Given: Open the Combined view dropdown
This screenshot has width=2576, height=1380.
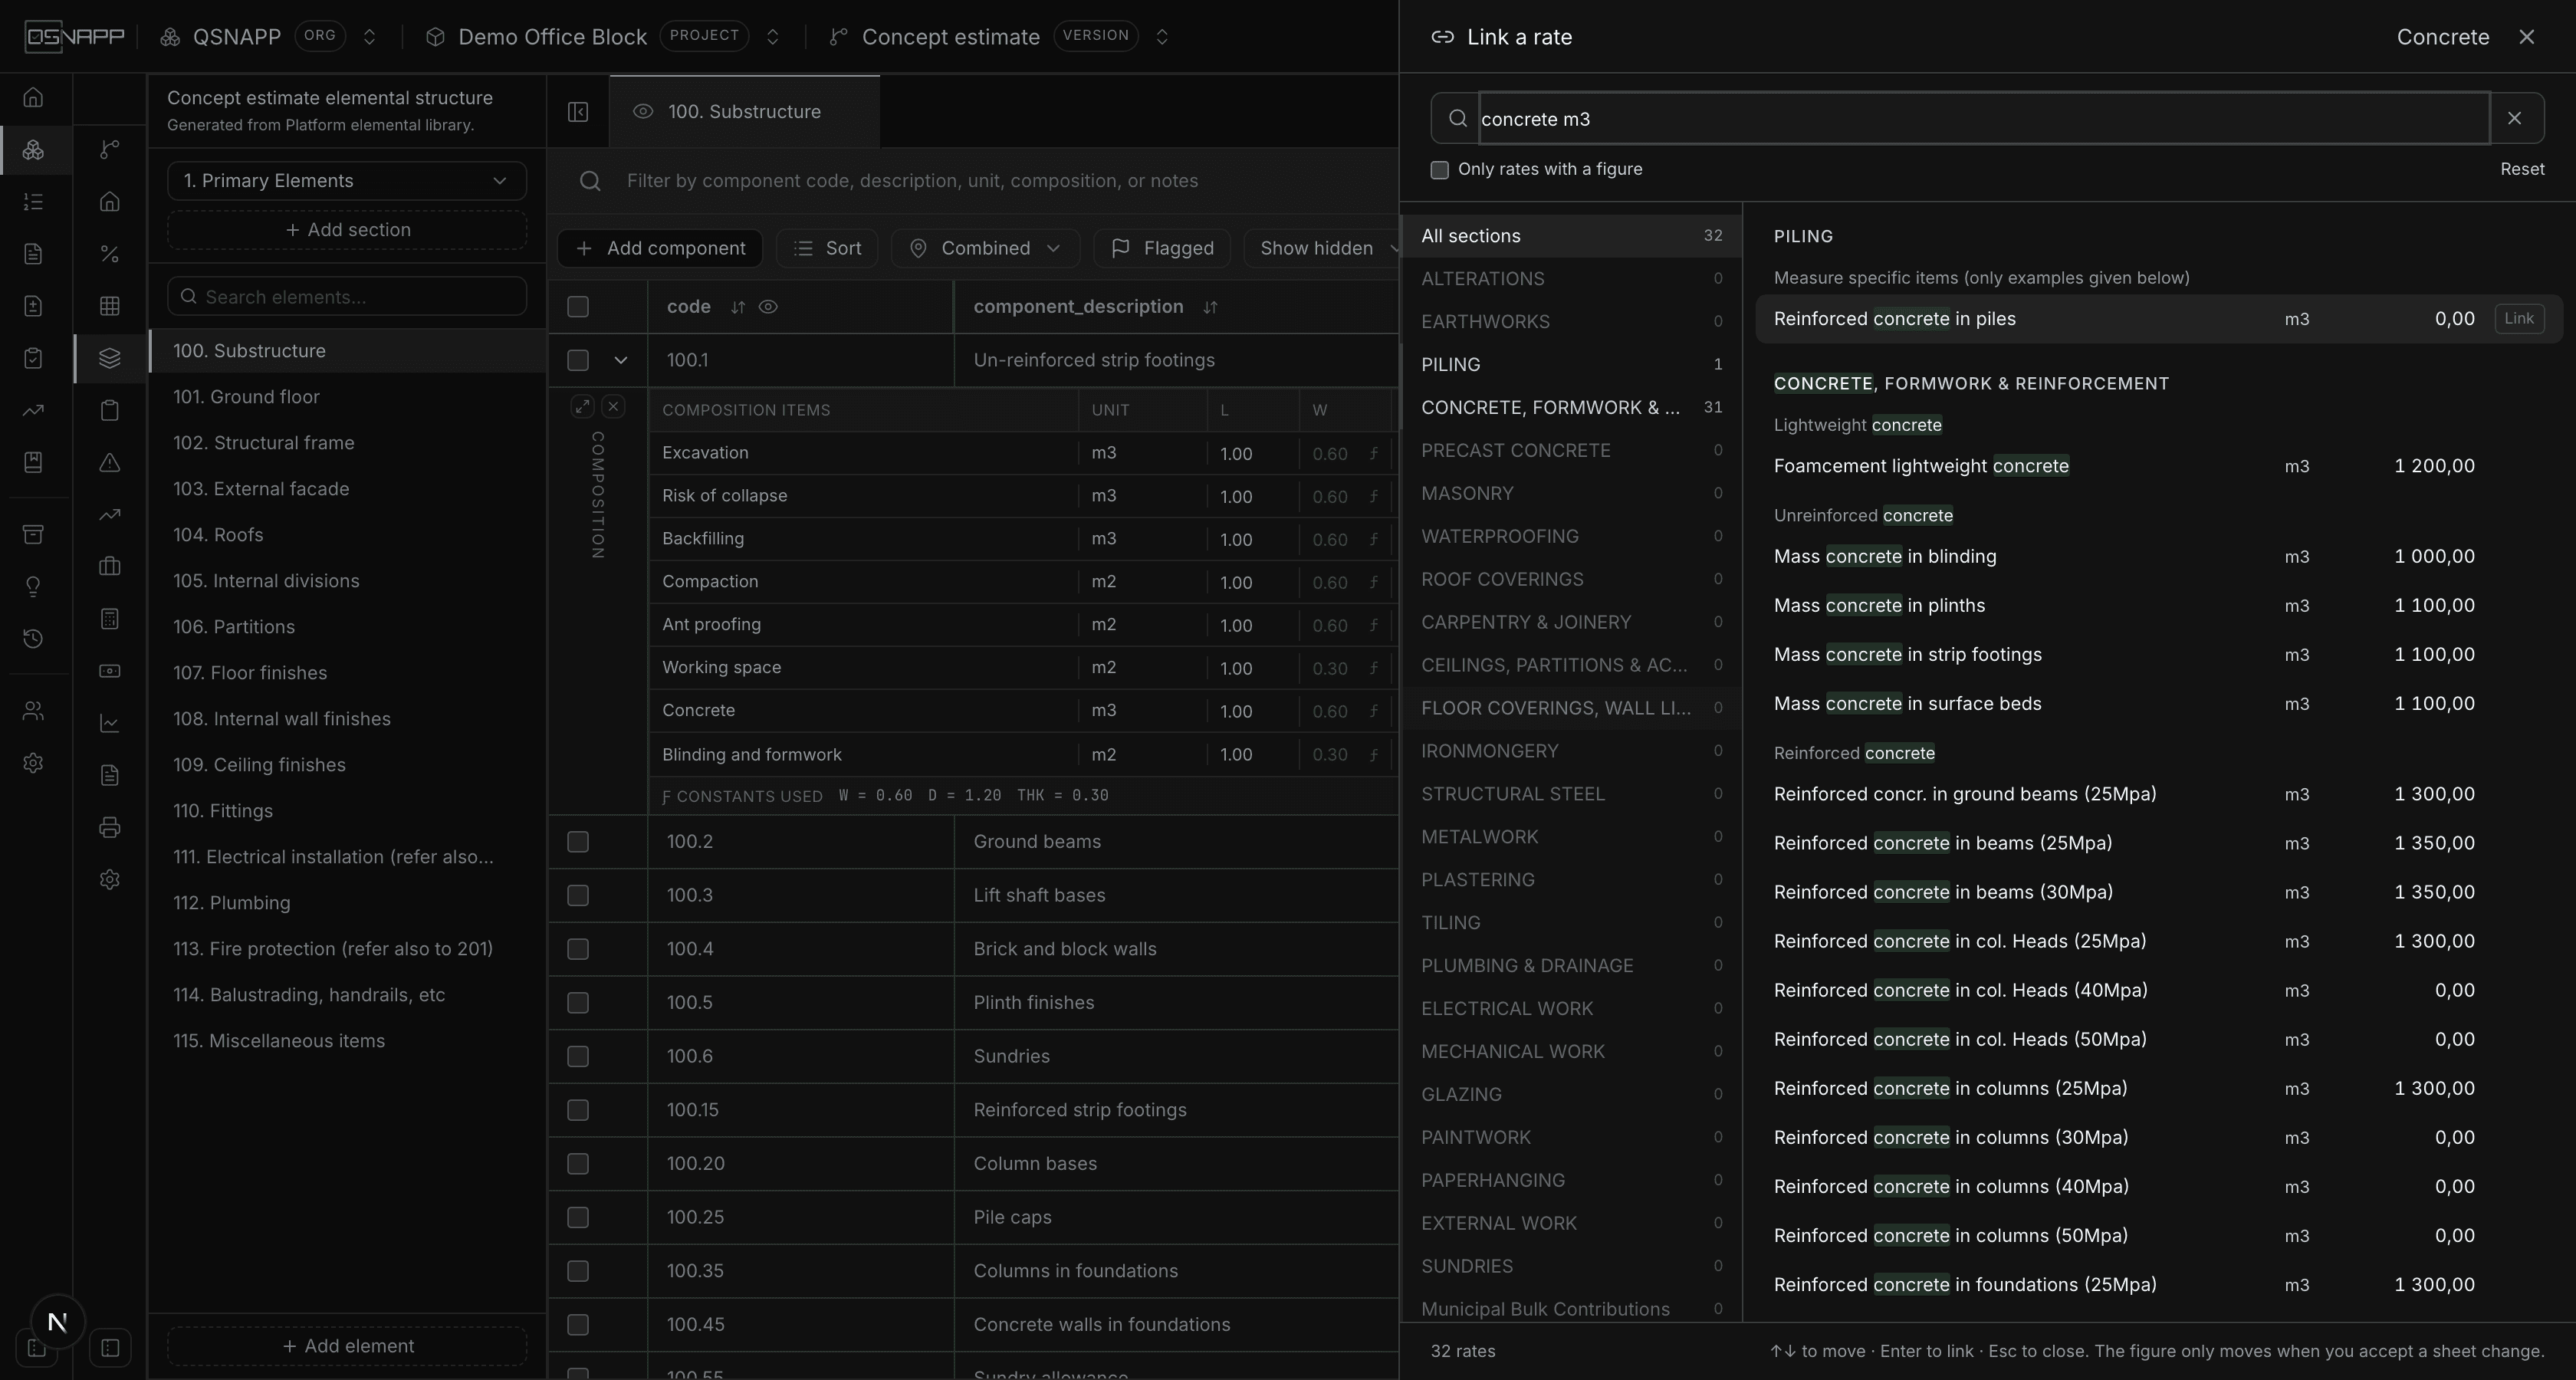Looking at the screenshot, I should click(x=985, y=248).
